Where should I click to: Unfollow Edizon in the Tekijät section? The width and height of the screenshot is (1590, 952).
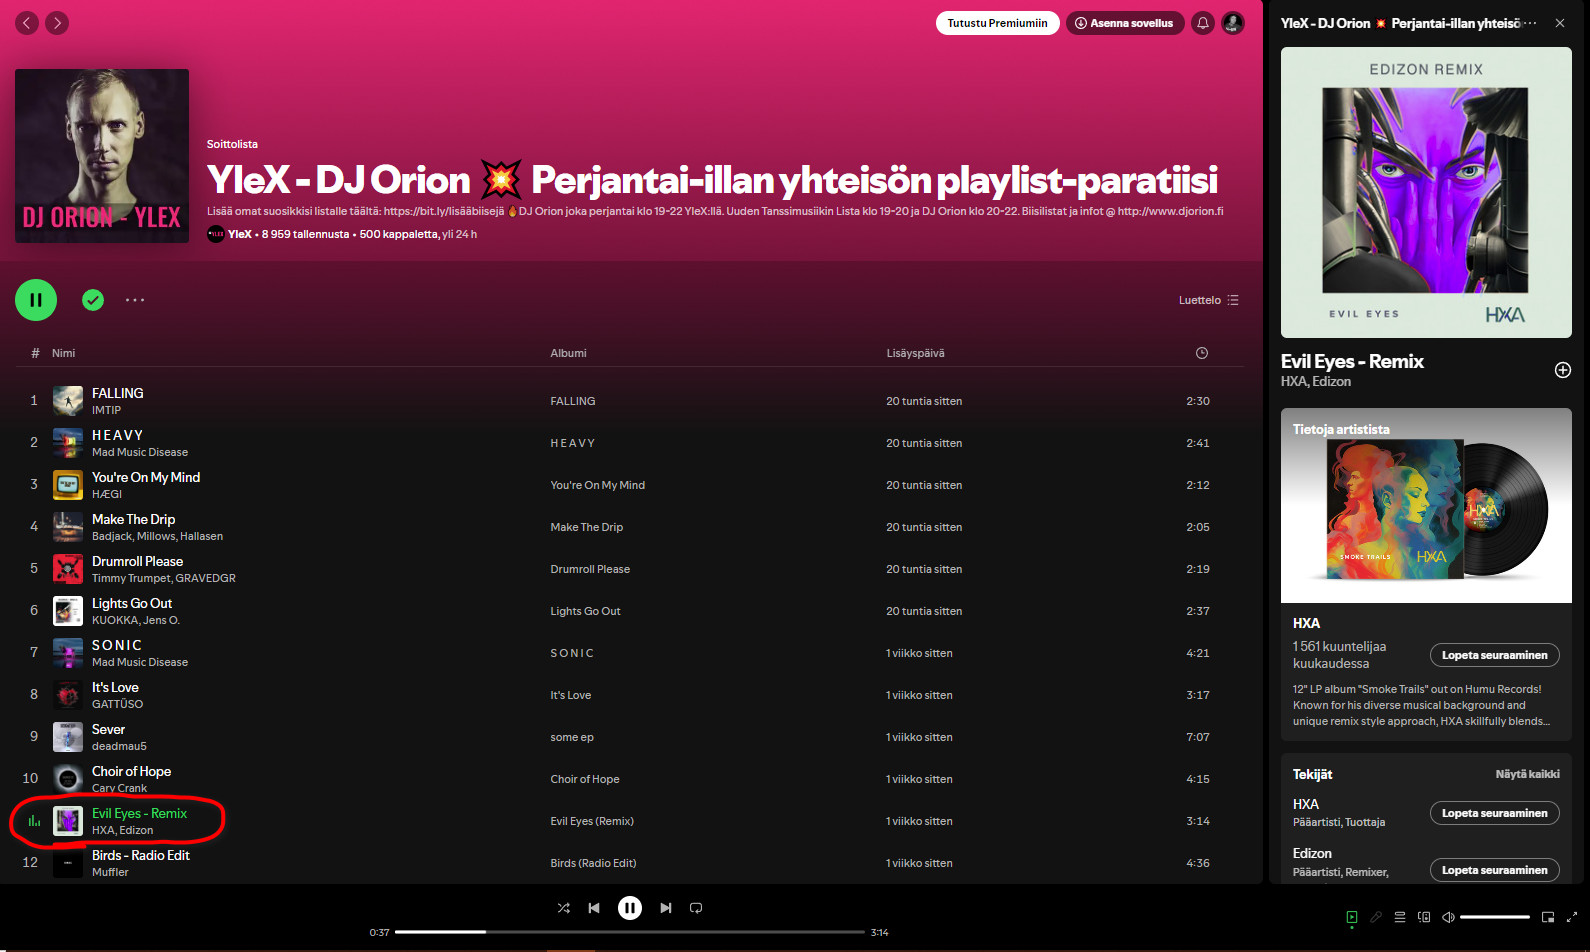click(1494, 870)
